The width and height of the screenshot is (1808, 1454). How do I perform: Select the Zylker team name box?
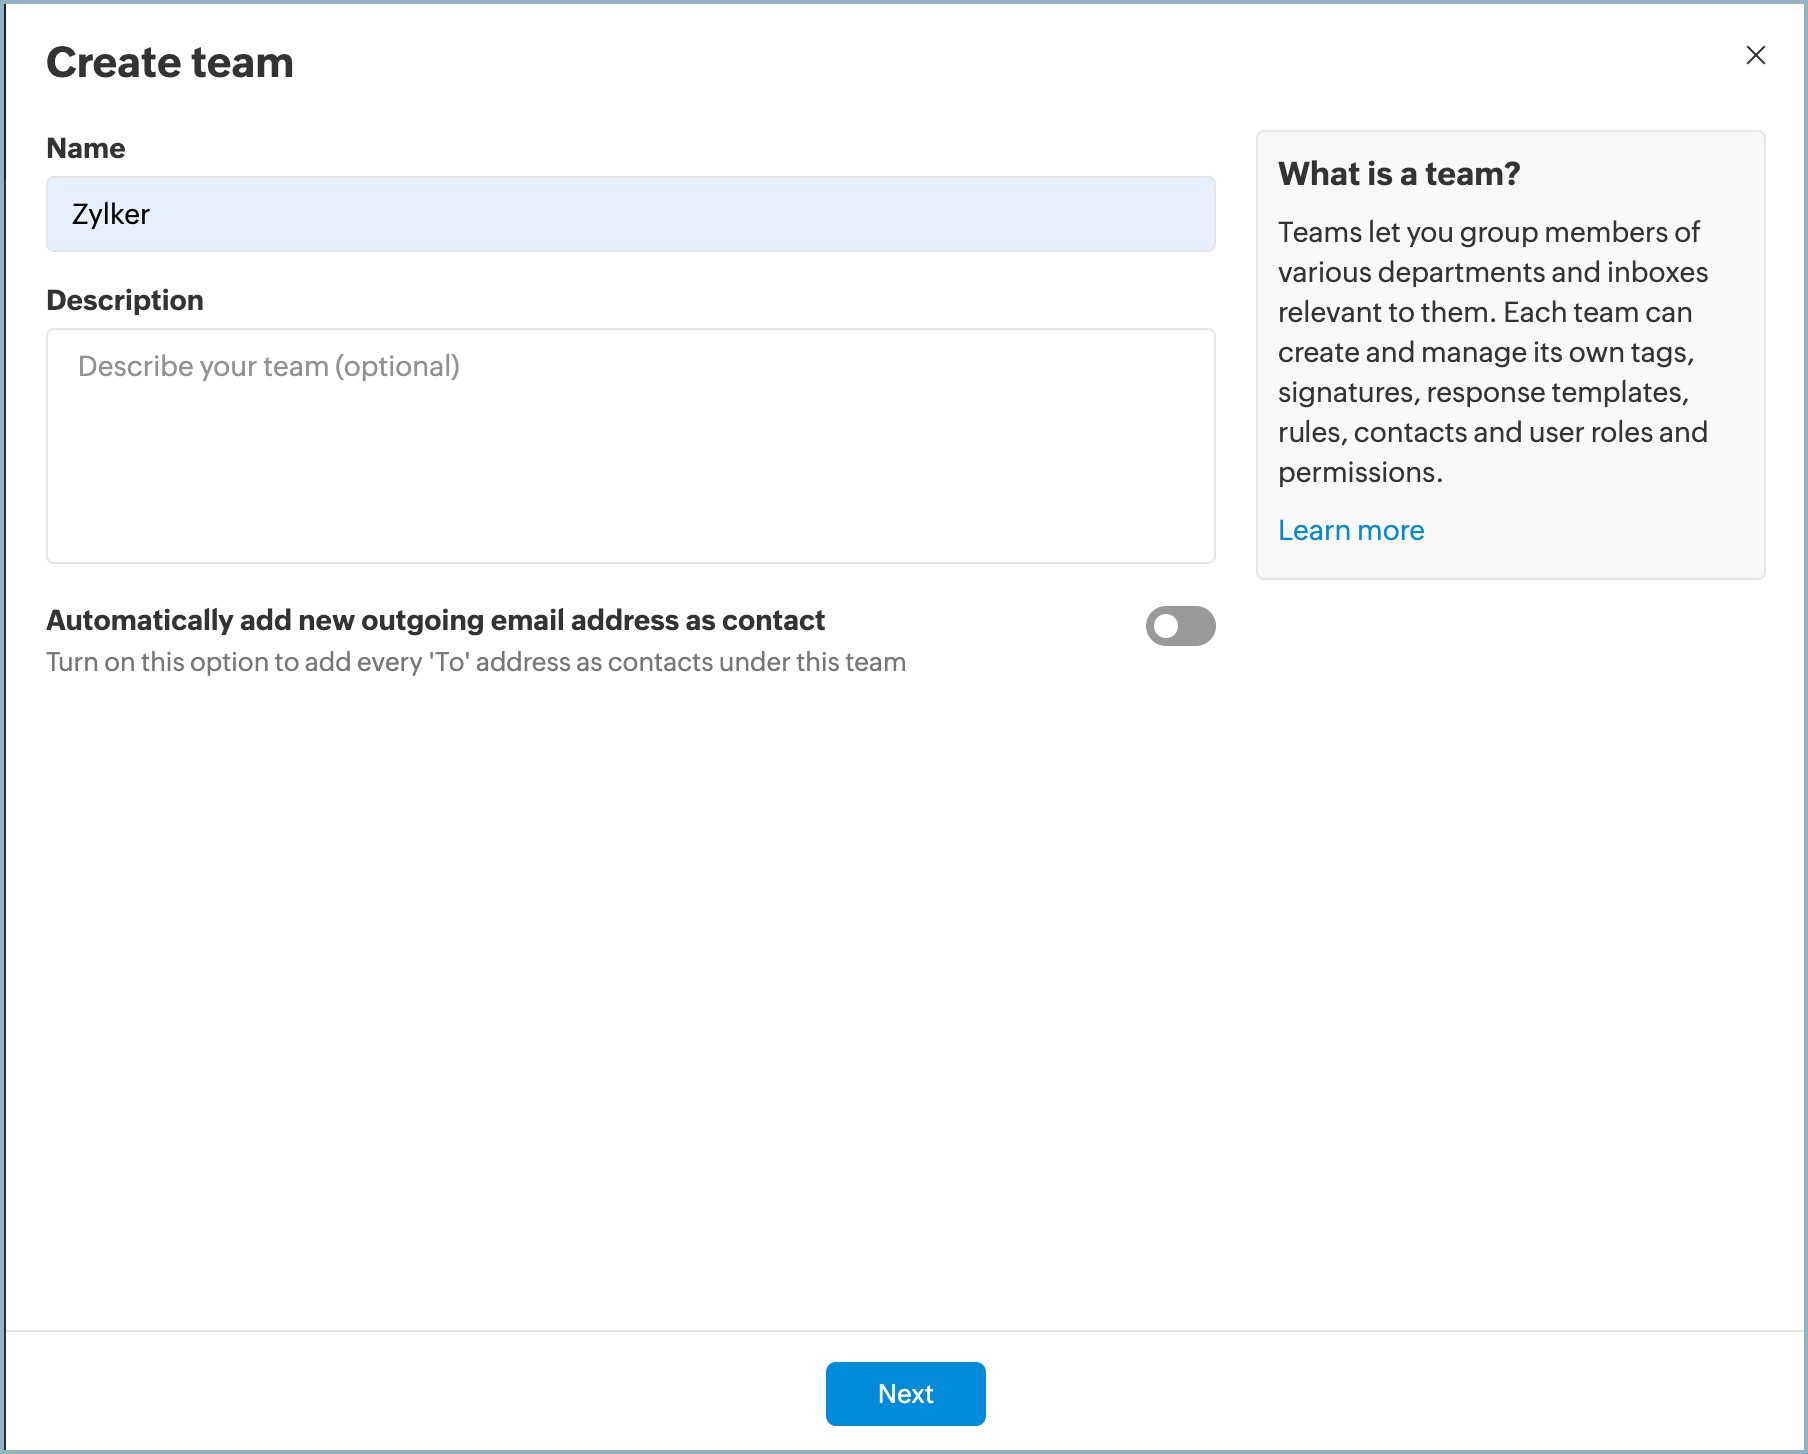coord(630,214)
